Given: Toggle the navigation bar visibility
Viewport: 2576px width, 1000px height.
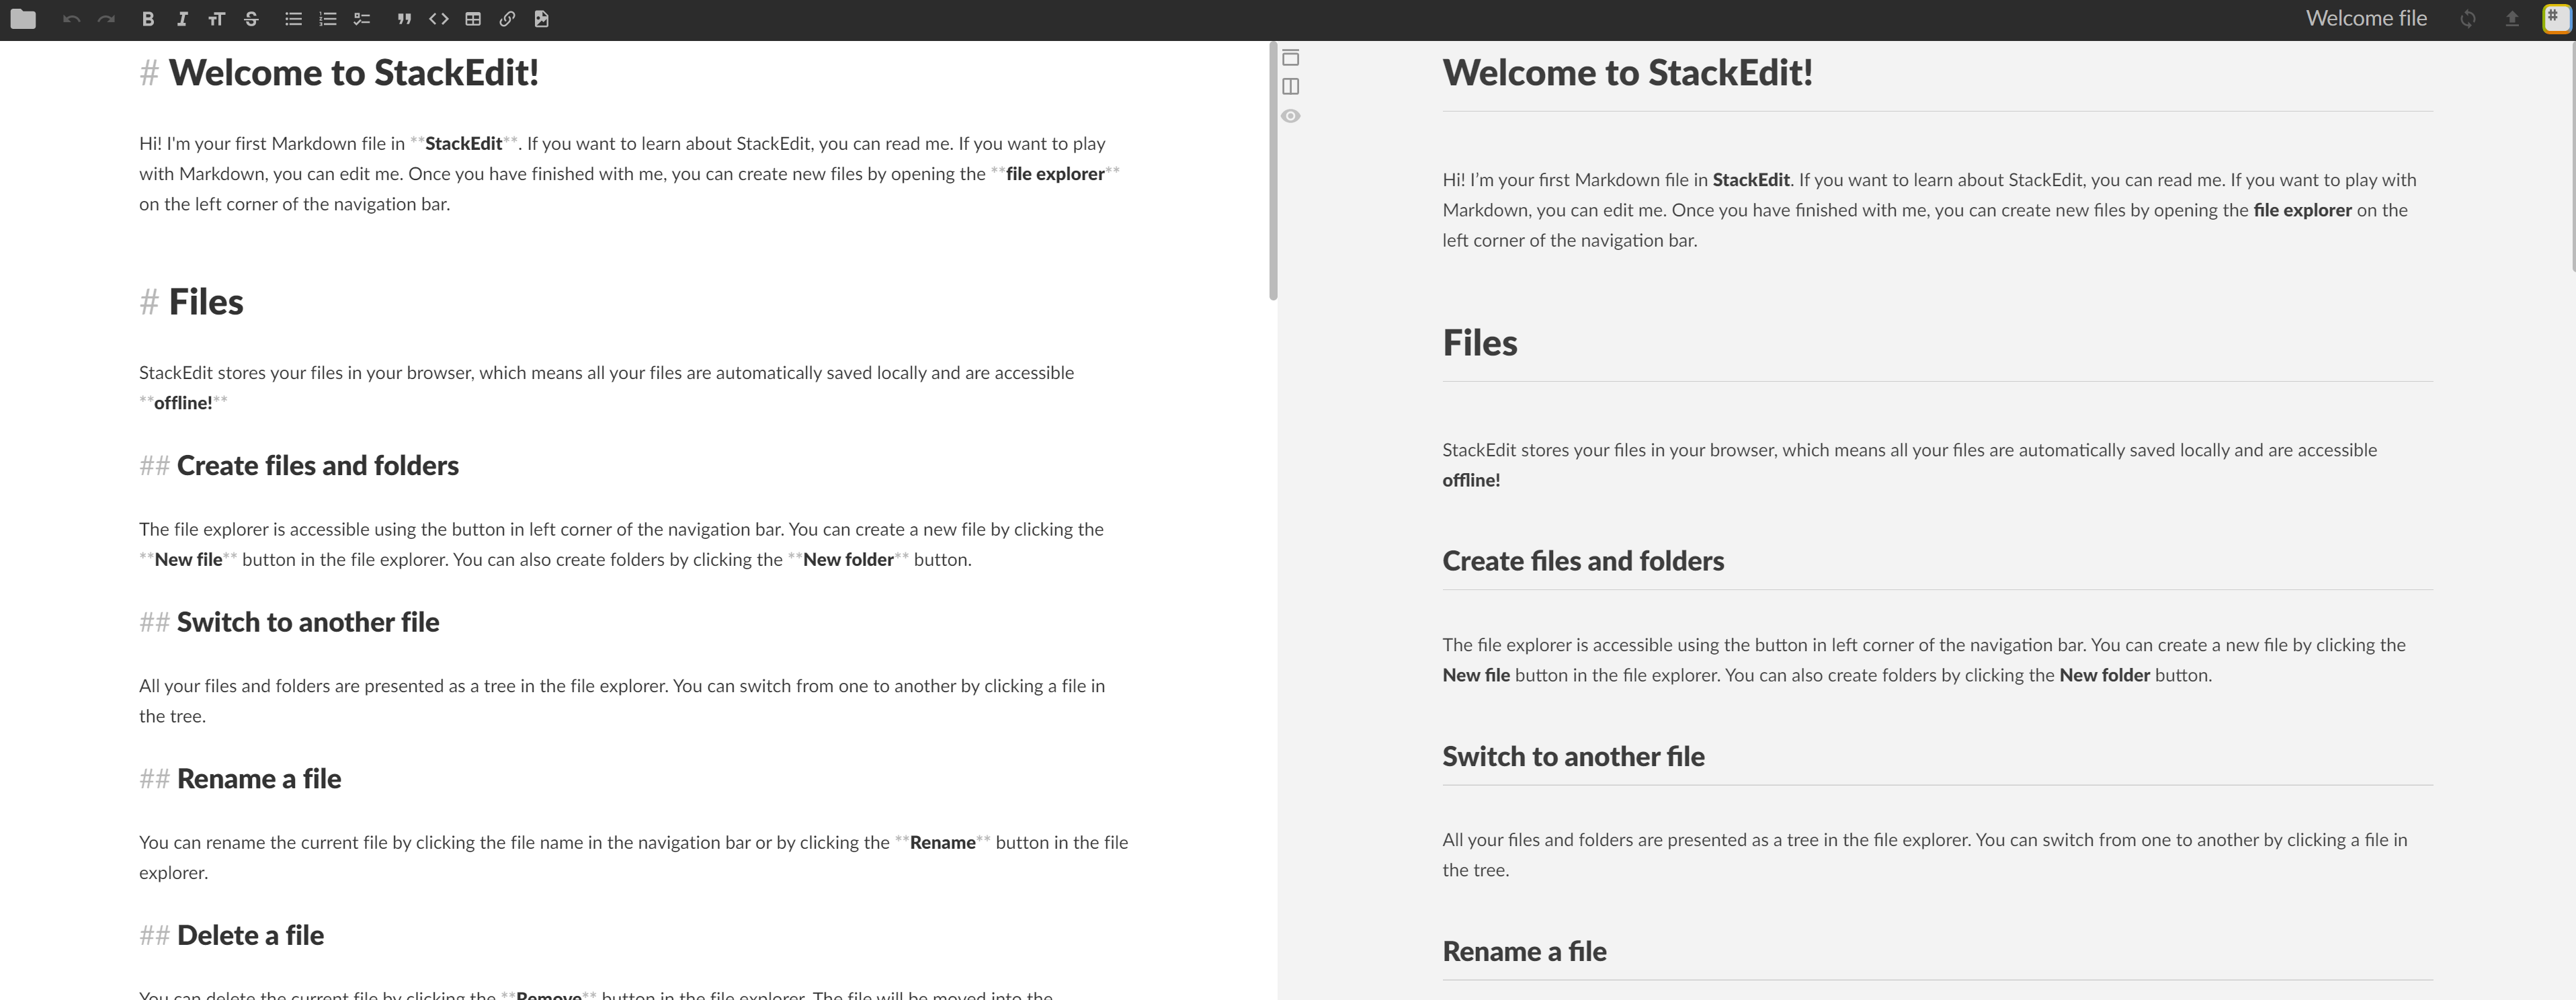Looking at the screenshot, I should click(1290, 58).
